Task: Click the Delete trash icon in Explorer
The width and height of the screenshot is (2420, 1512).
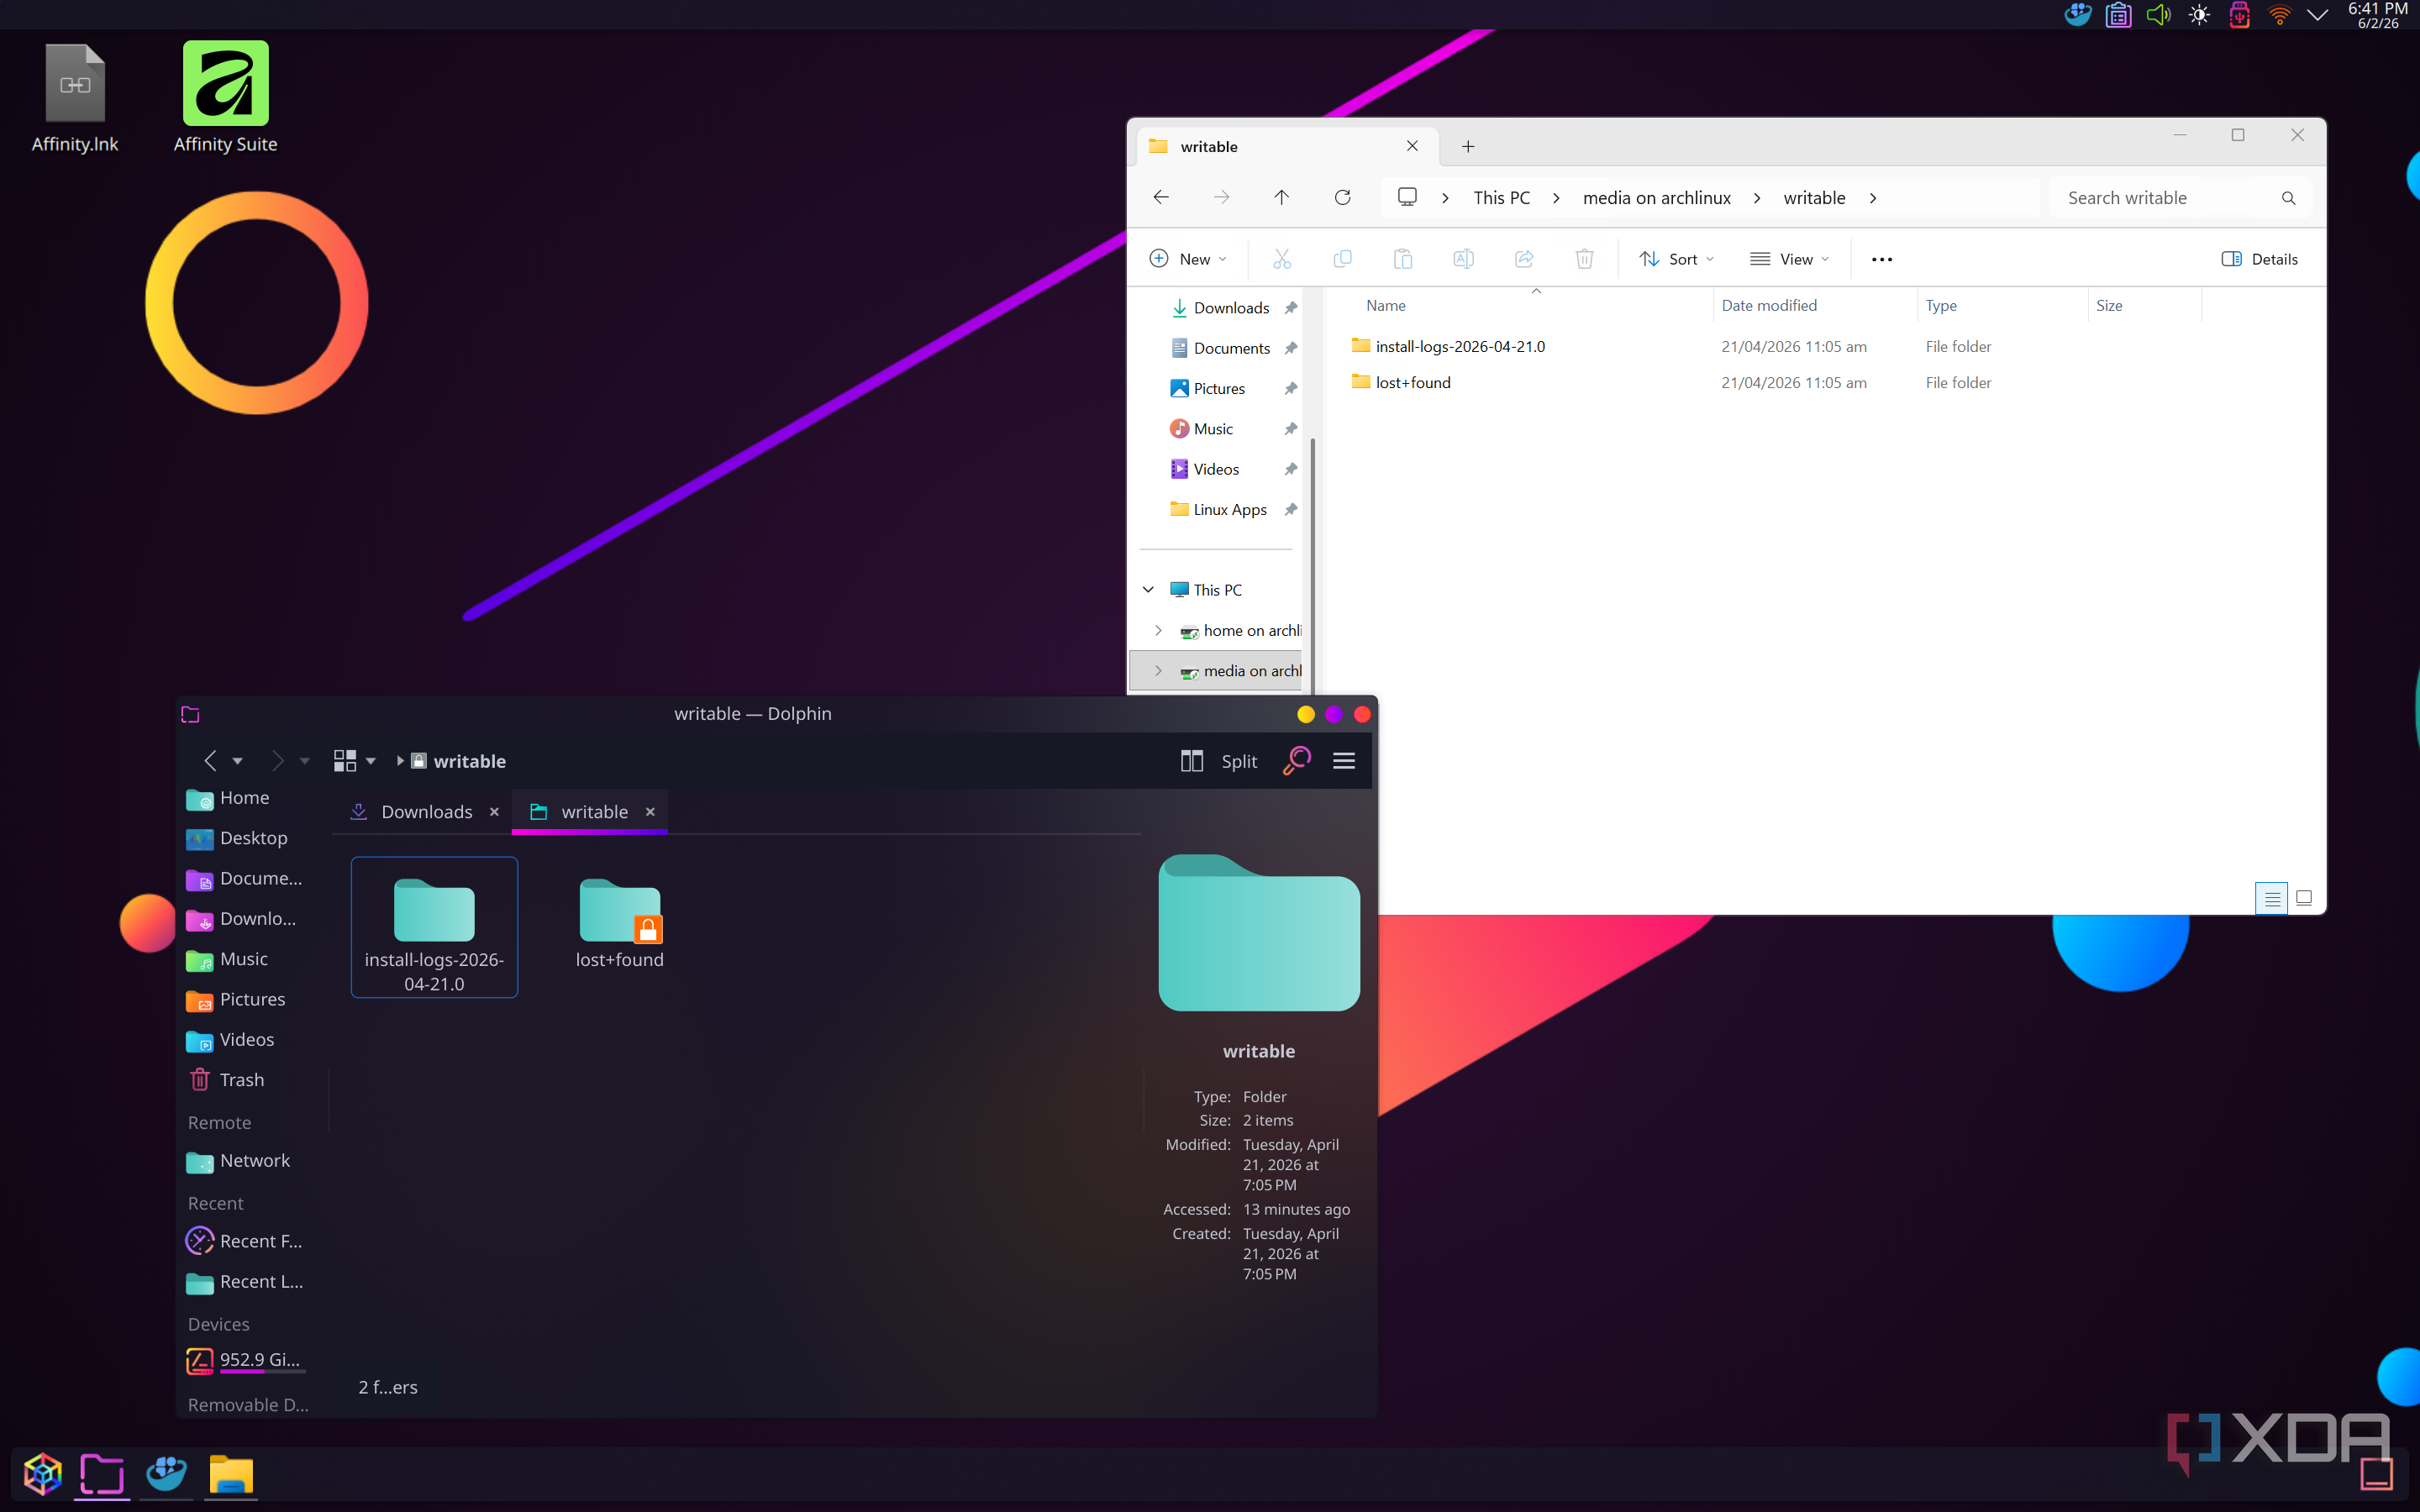Action: pos(1584,259)
